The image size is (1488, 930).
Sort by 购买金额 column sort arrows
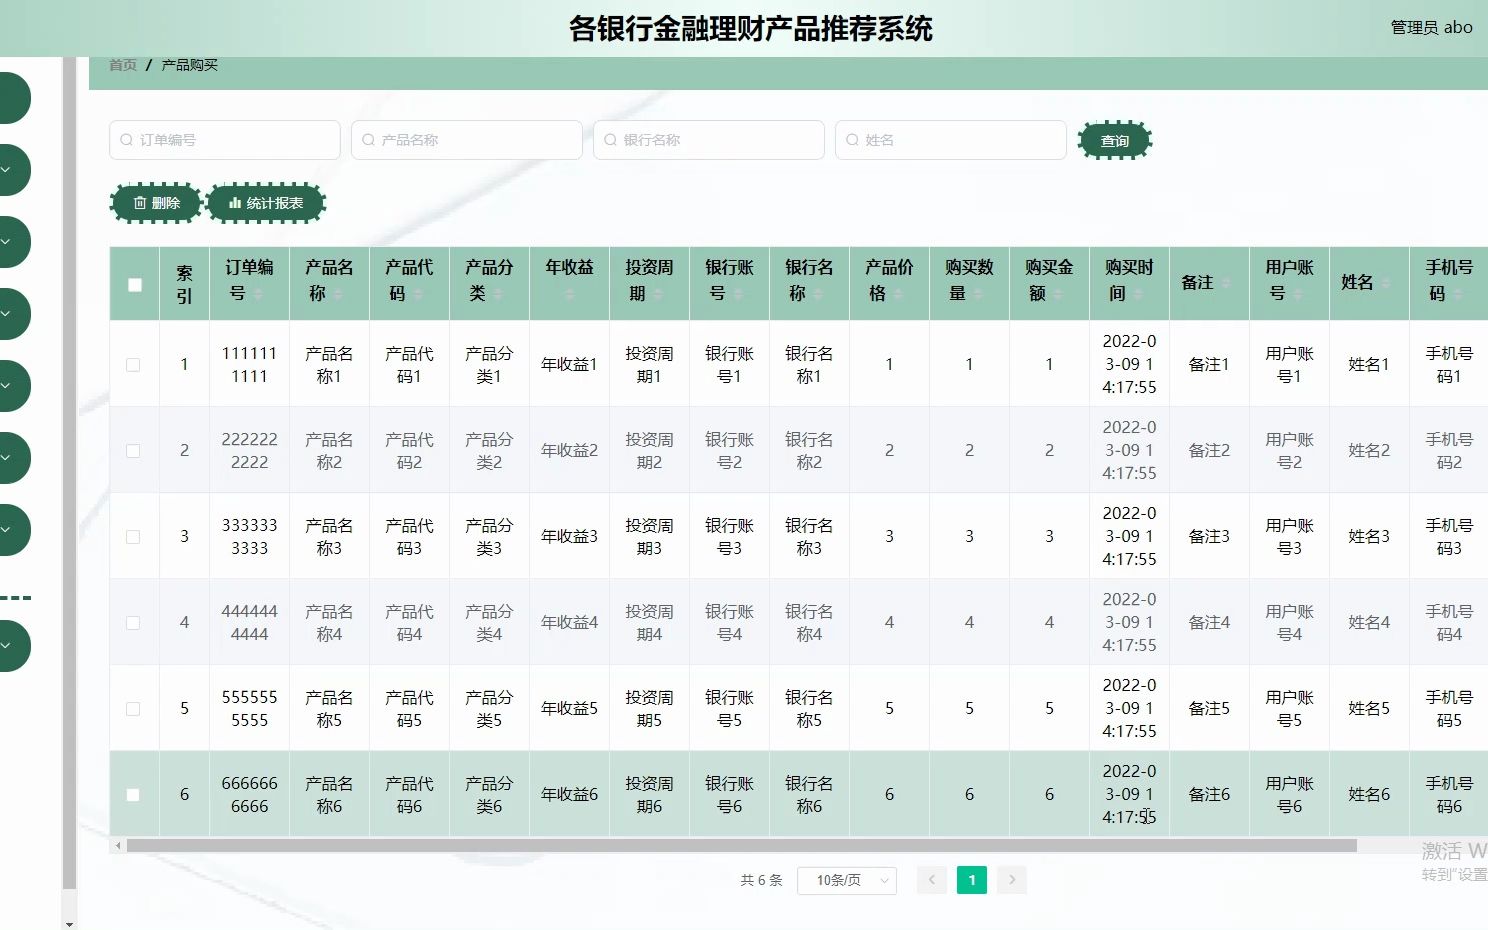pyautogui.click(x=1058, y=294)
